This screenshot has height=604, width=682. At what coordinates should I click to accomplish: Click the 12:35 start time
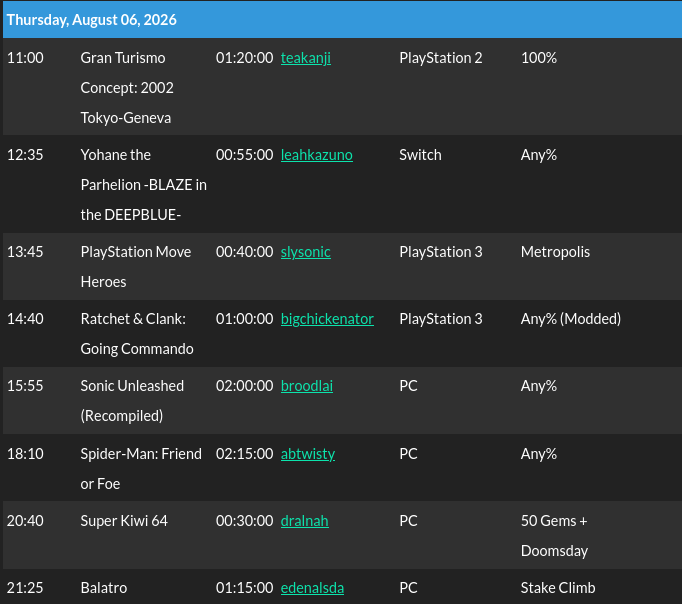(25, 155)
